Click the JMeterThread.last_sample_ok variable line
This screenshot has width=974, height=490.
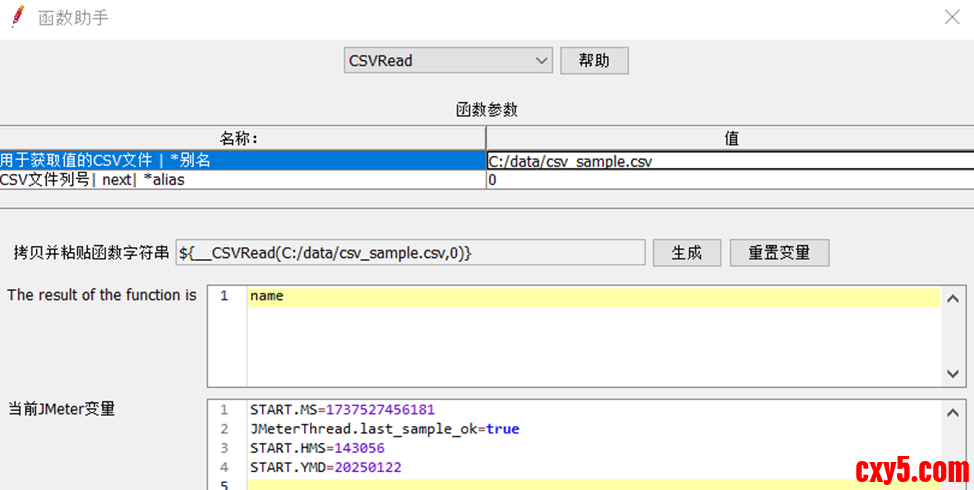click(x=384, y=429)
